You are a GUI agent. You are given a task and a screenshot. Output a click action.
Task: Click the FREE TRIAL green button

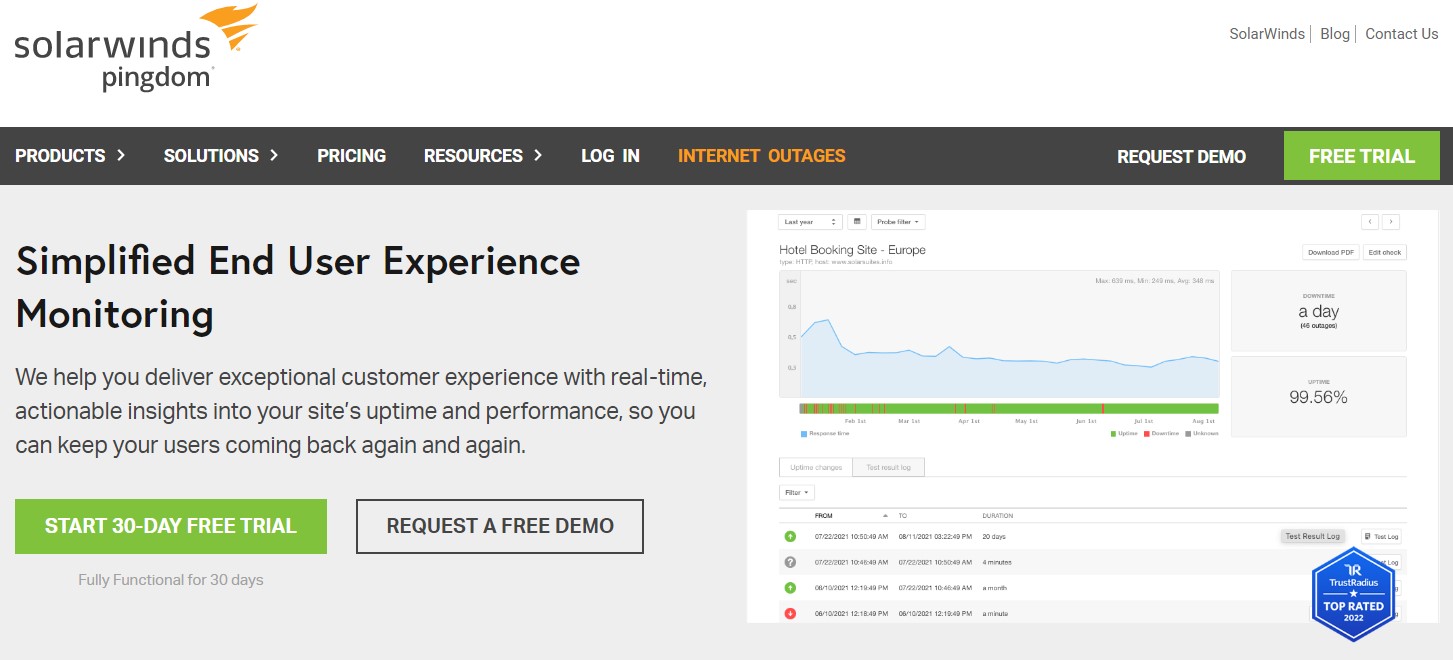pyautogui.click(x=1361, y=156)
